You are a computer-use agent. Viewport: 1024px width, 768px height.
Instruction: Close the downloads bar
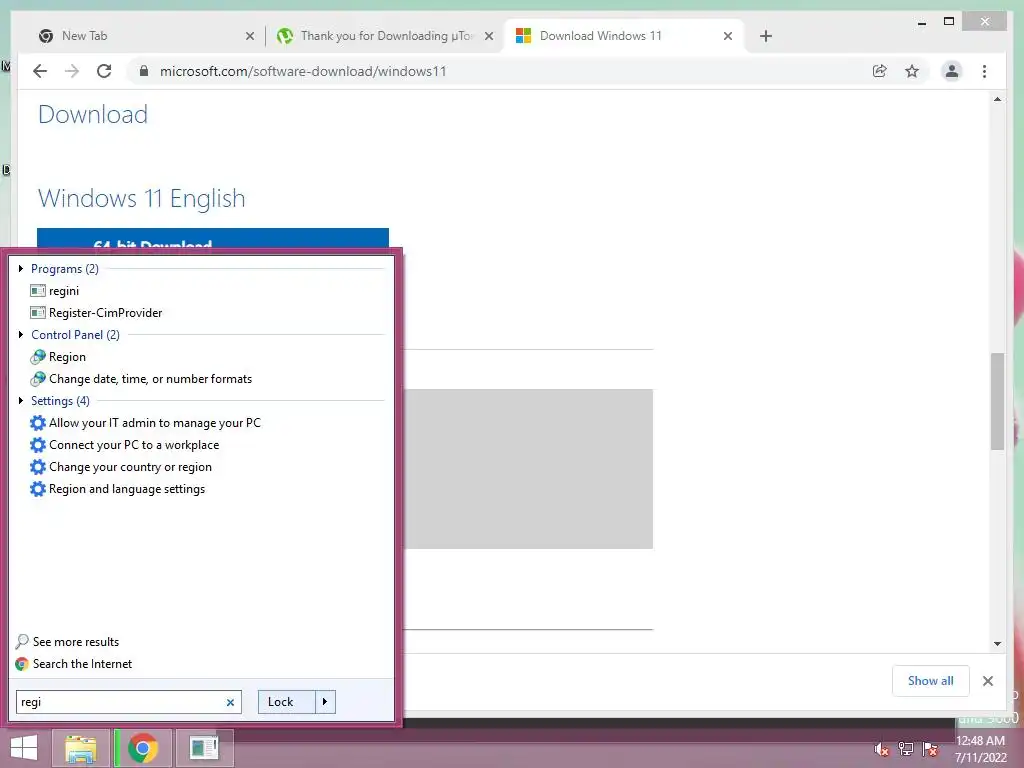pos(988,681)
